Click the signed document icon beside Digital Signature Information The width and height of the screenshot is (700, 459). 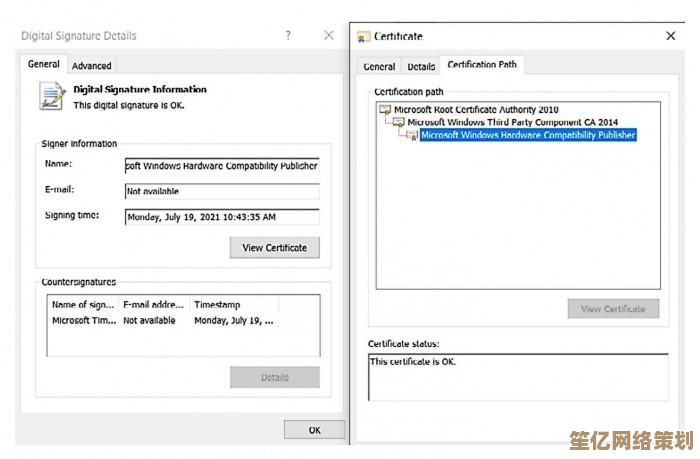[x=51, y=96]
